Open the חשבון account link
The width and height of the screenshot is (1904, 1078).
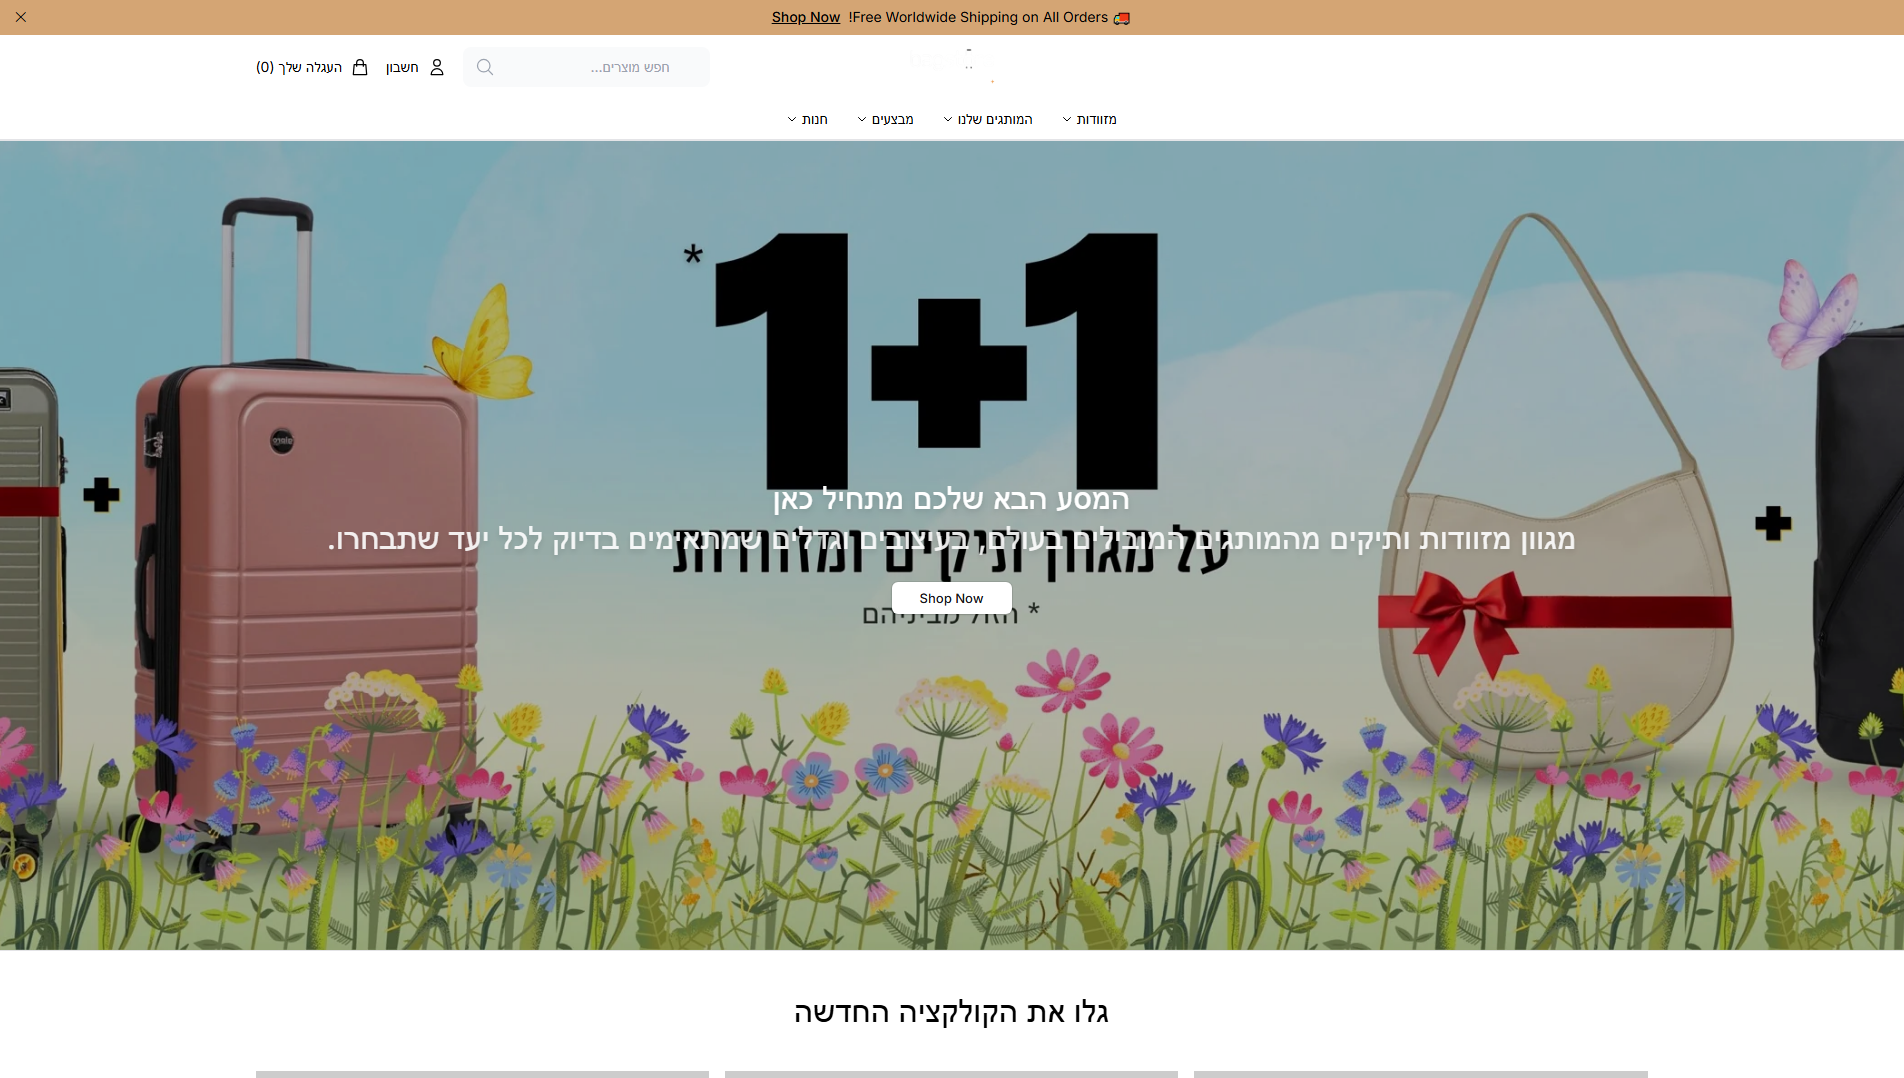coord(402,67)
